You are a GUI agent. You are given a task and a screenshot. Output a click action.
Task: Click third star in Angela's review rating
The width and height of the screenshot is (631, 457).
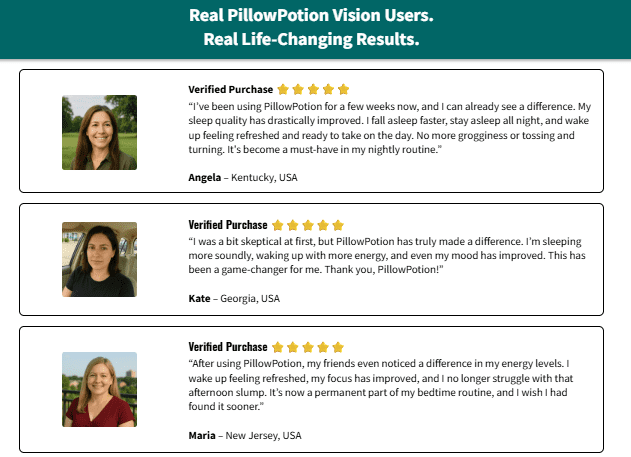click(313, 89)
